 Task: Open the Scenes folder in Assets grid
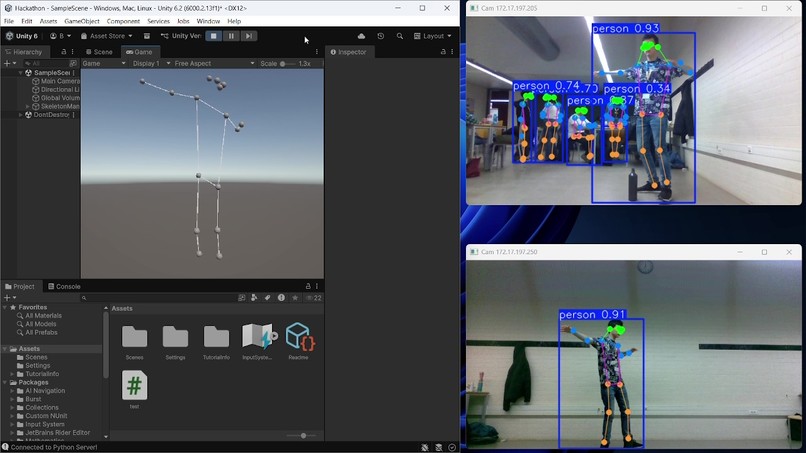pyautogui.click(x=135, y=337)
